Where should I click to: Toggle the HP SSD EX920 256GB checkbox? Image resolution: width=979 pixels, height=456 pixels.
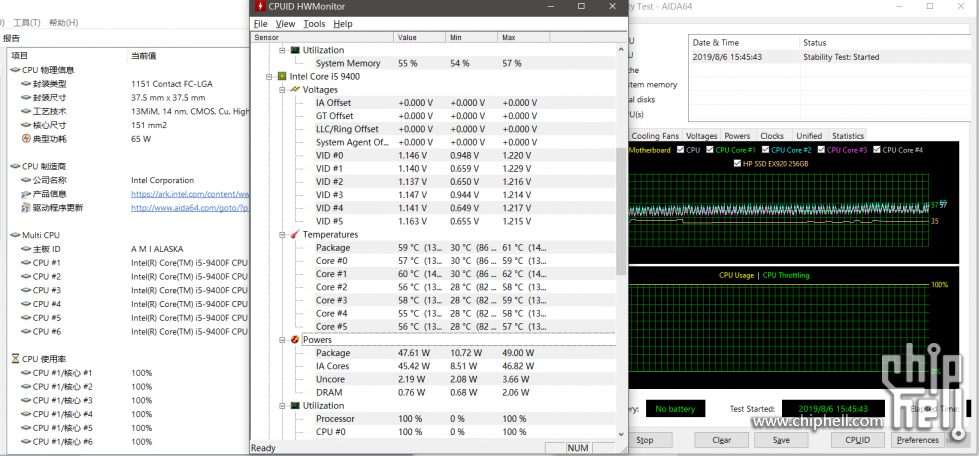coord(739,164)
